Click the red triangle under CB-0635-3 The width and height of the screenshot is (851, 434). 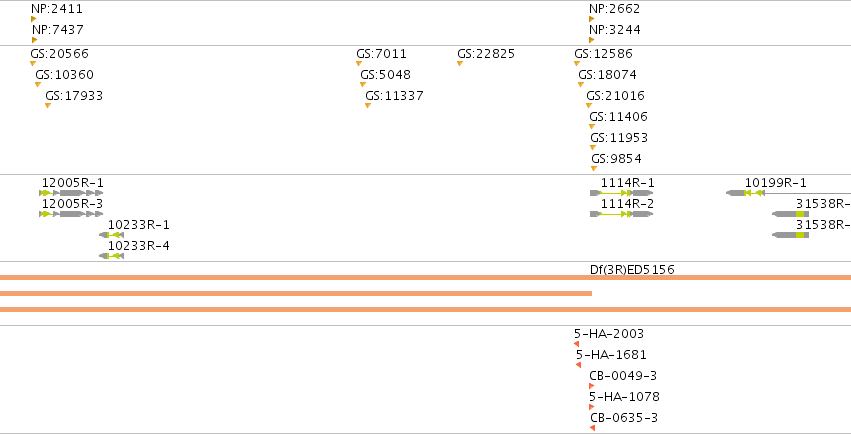(593, 428)
